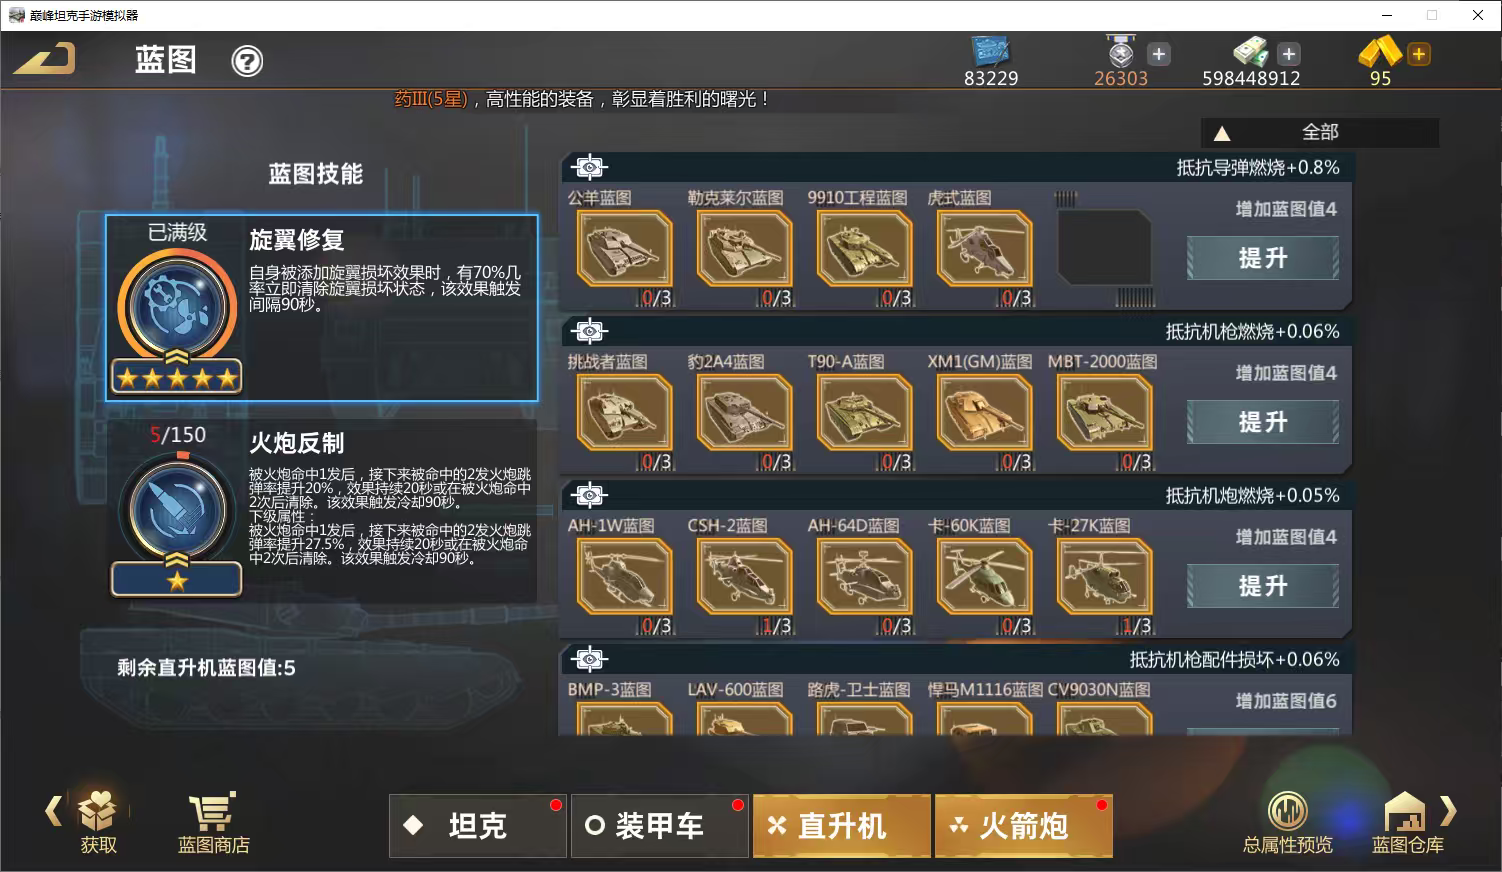Toggle eye icon of 抵抗导弹燃烧 row
Viewport: 1502px width, 872px height.
pos(590,167)
